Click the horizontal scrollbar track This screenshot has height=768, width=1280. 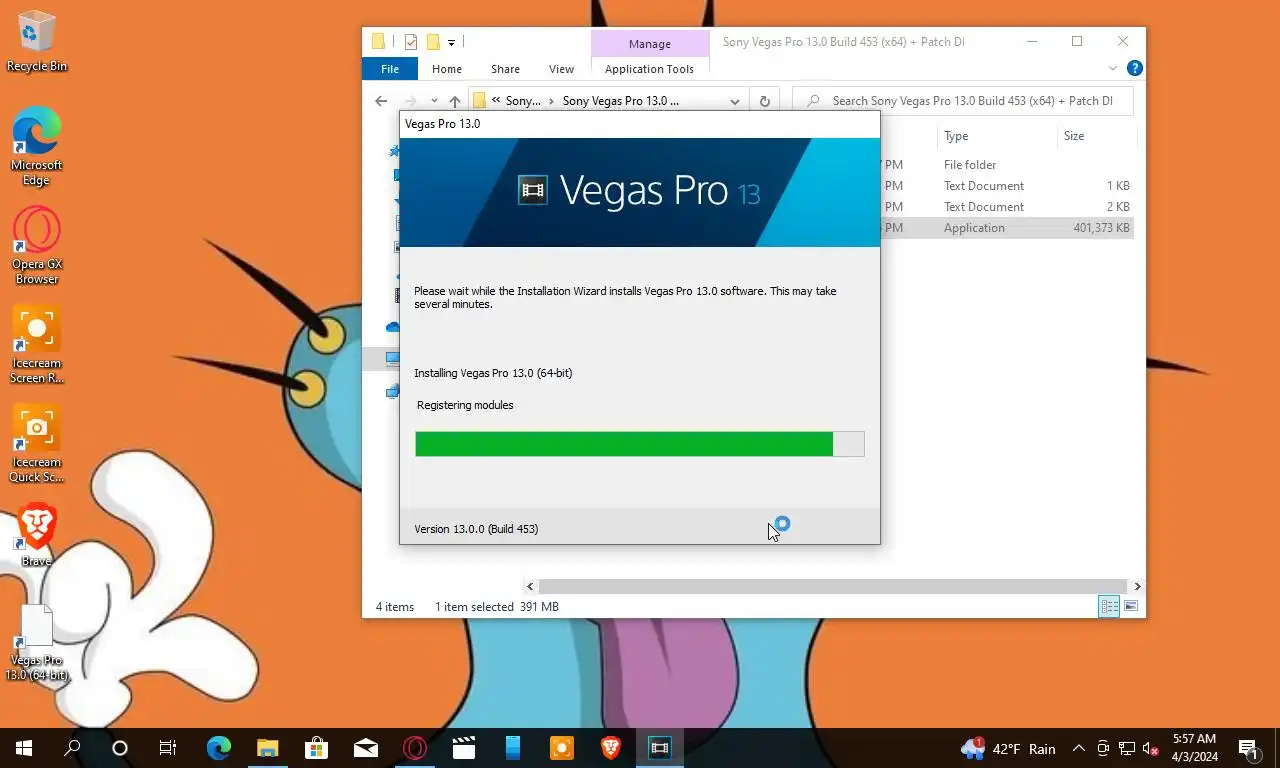pyautogui.click(x=833, y=586)
